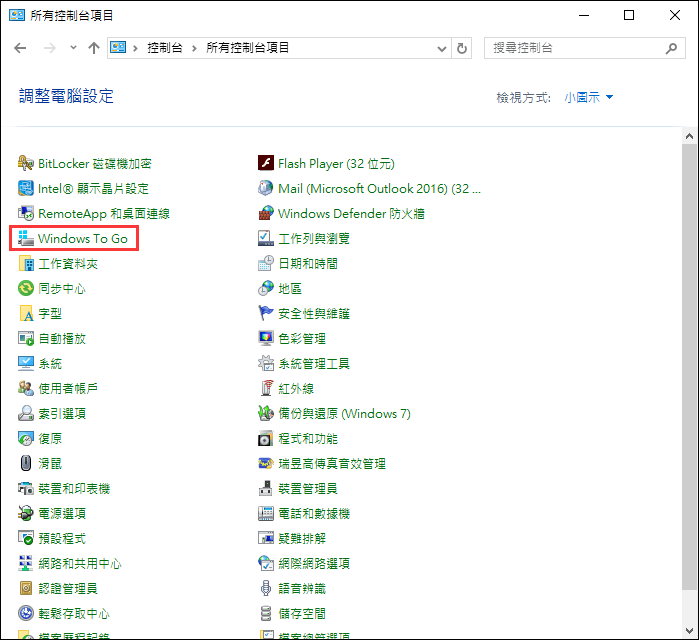
Task: Open 語音辨識 link
Action: click(302, 588)
